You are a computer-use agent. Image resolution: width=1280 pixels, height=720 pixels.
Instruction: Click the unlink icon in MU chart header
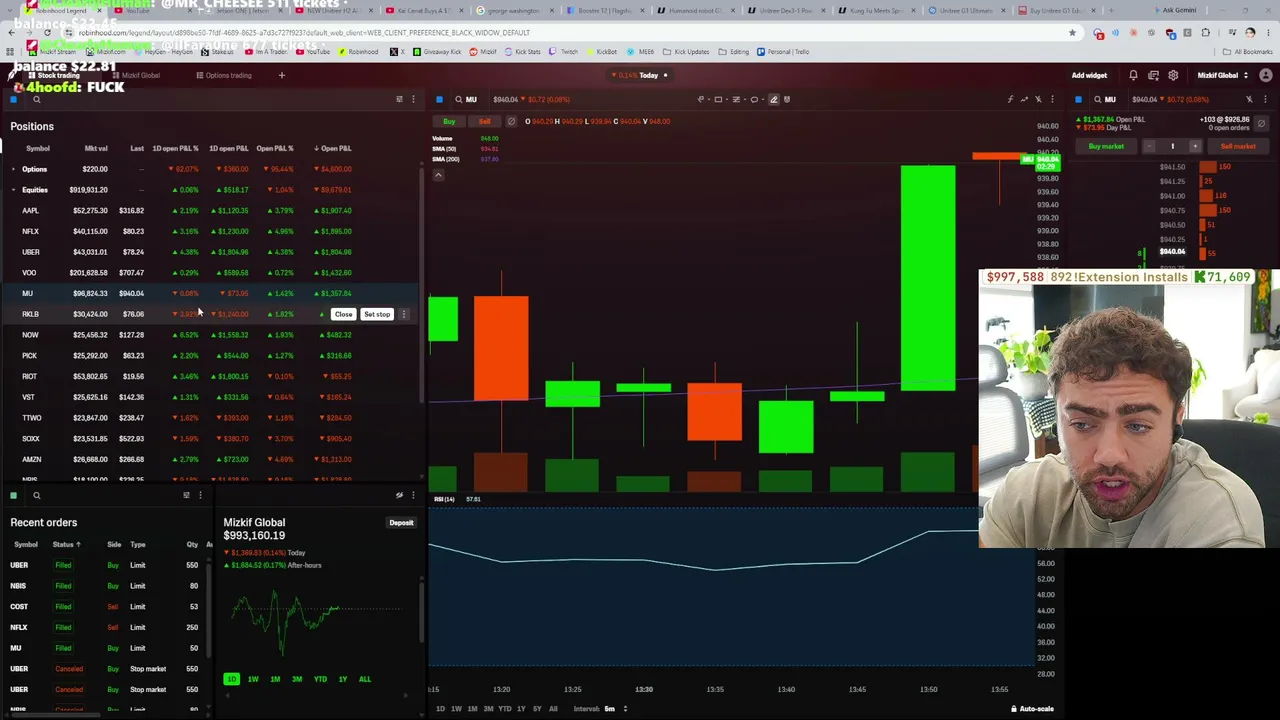[1038, 99]
